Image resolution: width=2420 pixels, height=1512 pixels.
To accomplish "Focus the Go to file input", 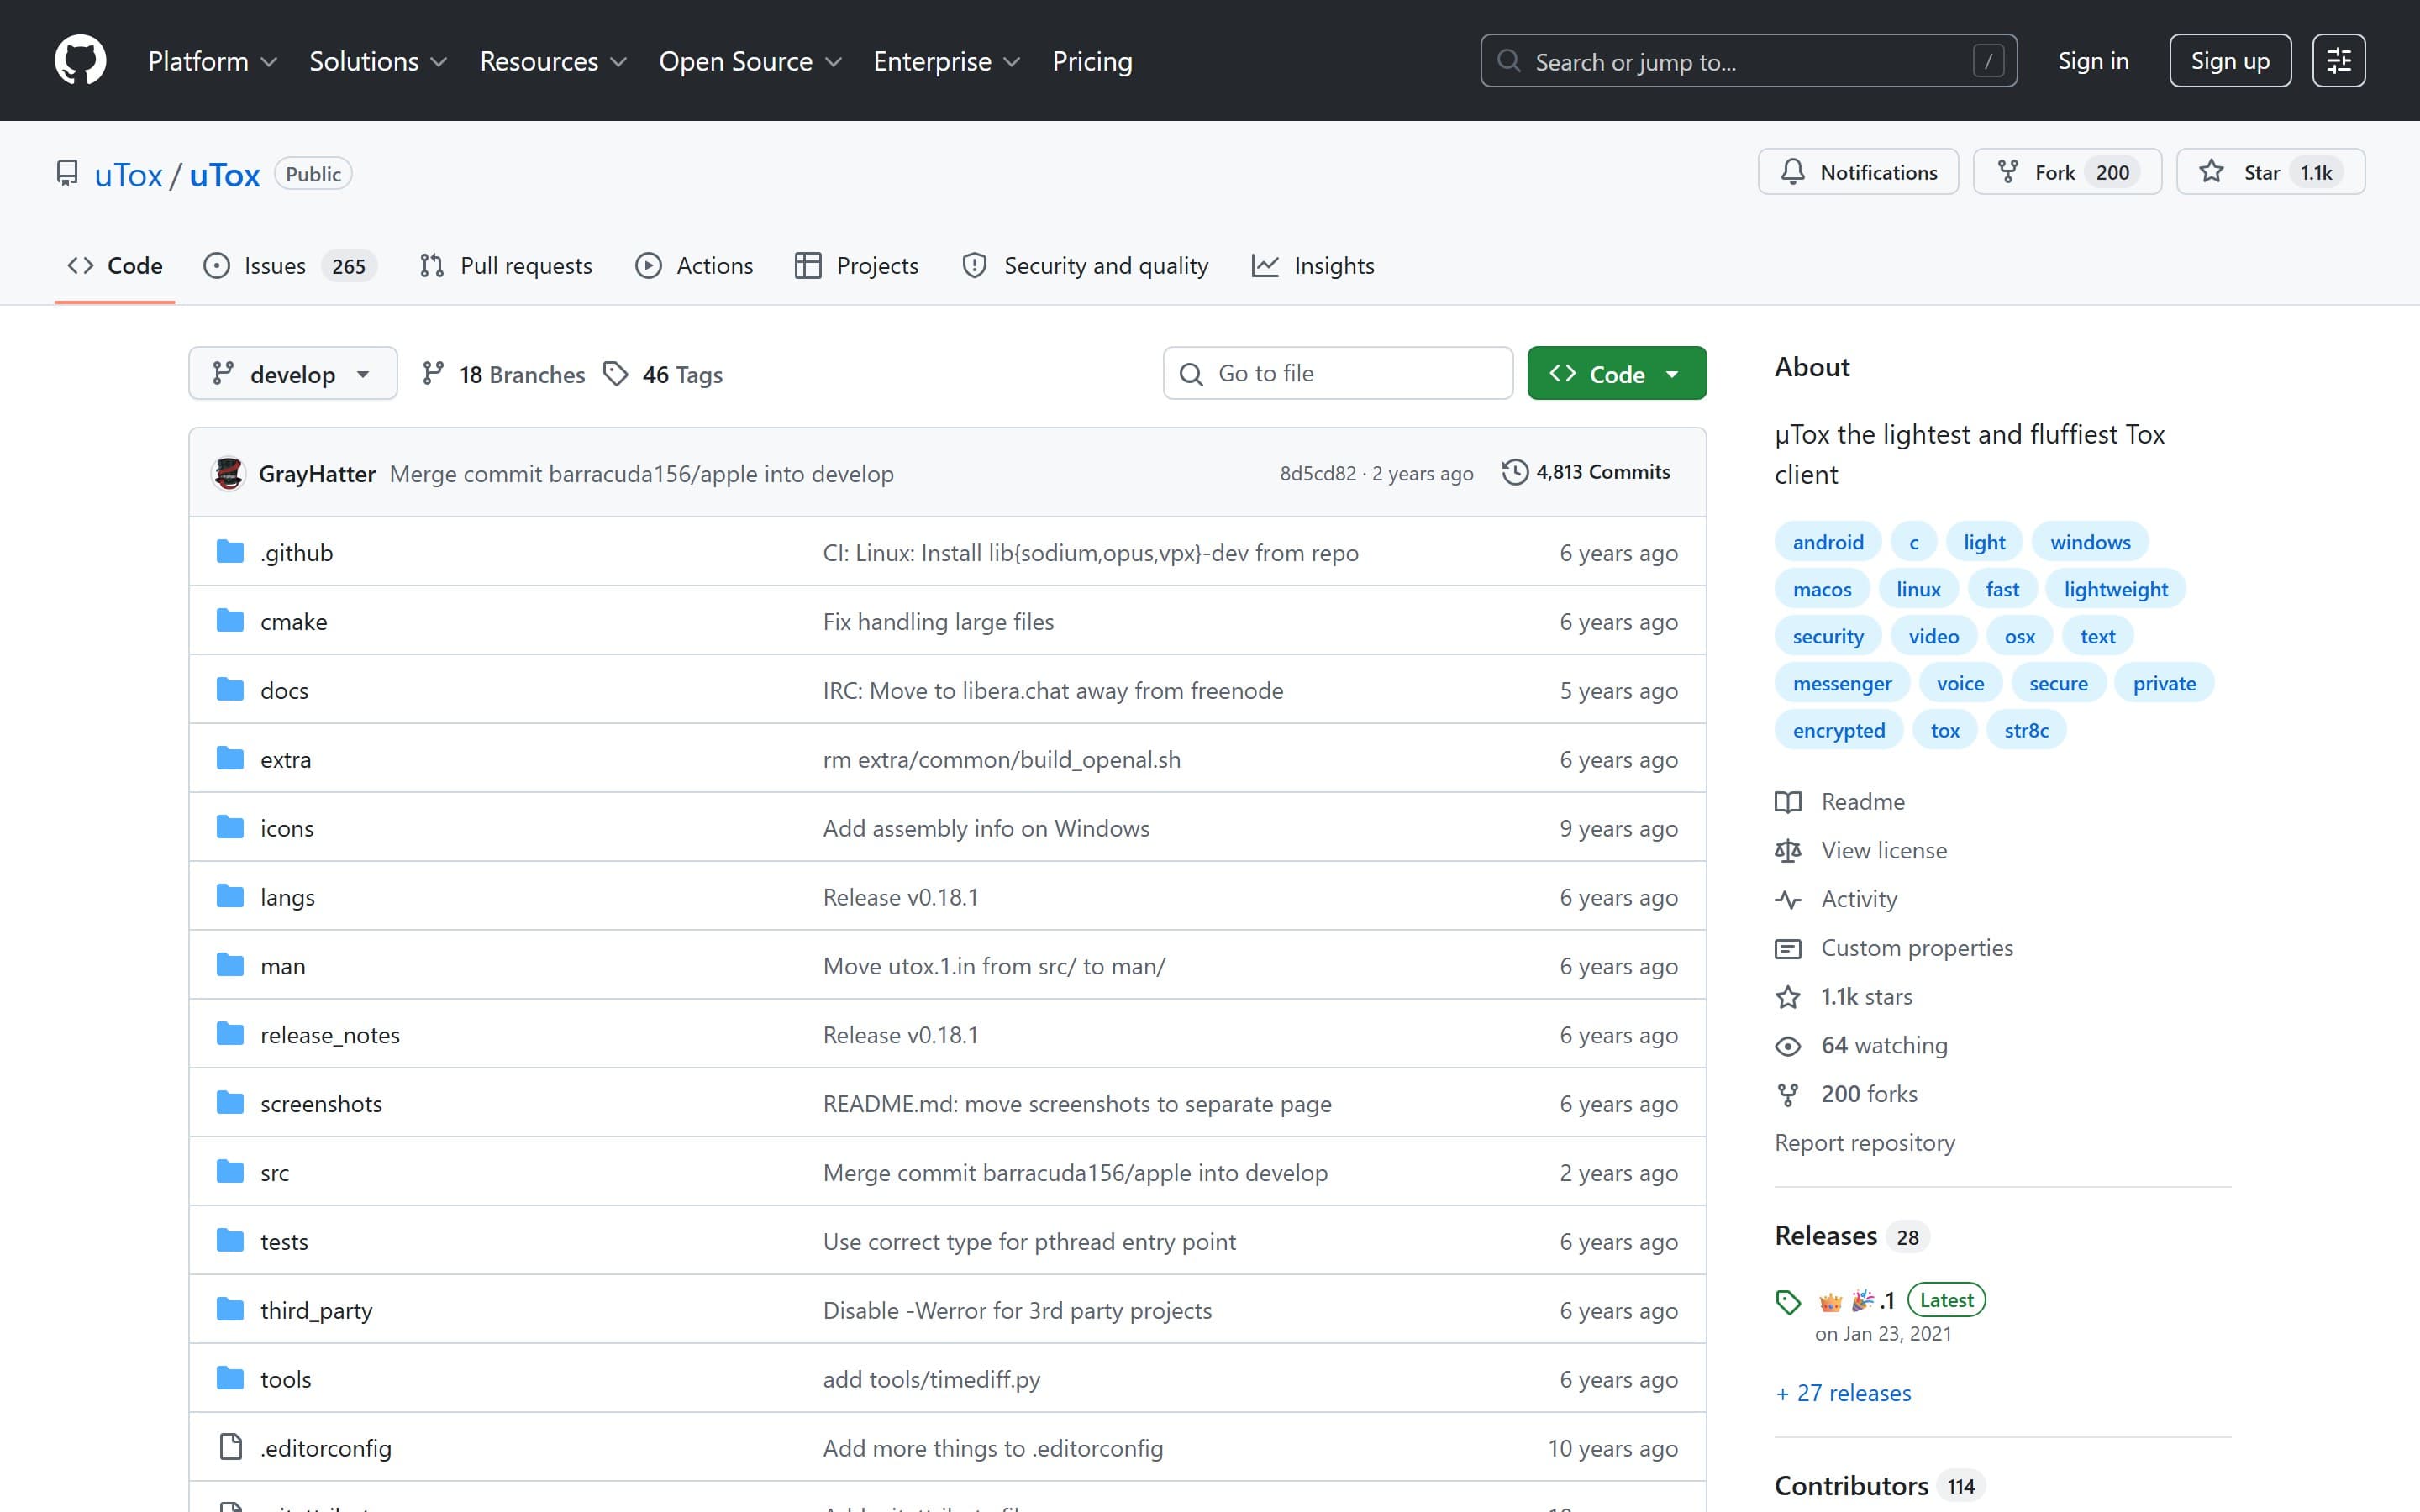I will [1337, 374].
